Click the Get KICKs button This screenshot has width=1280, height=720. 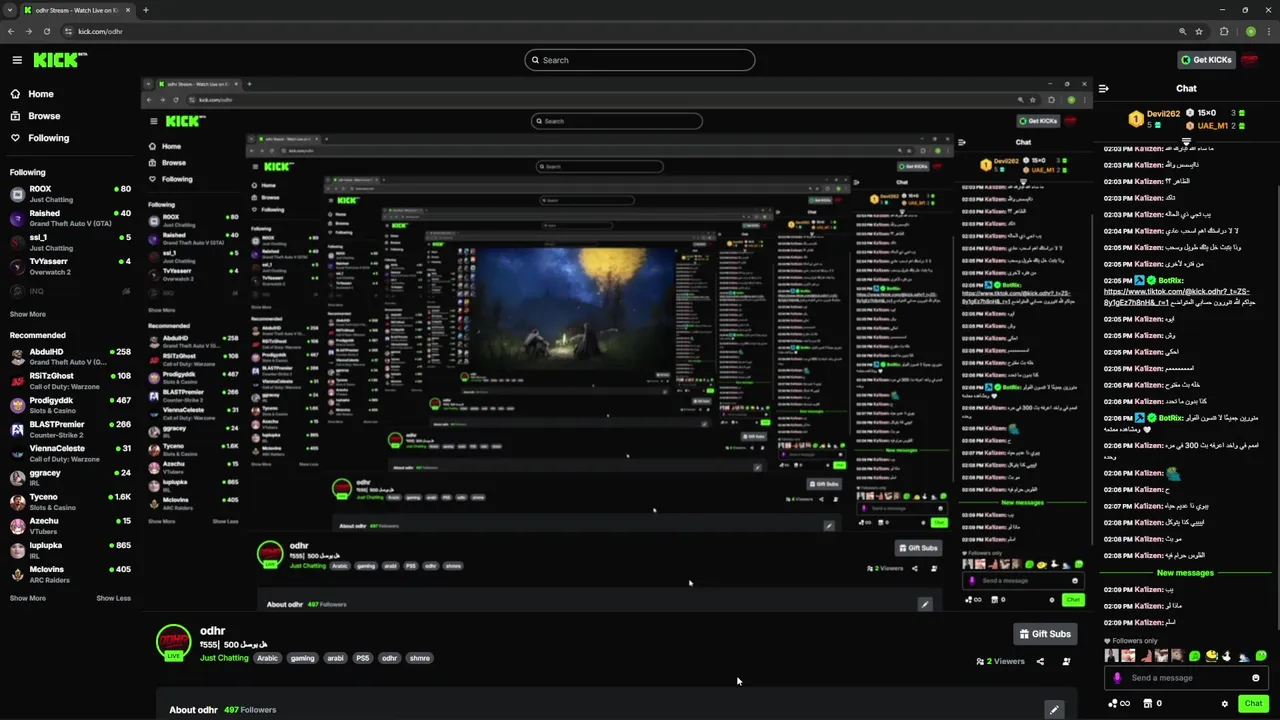(x=1206, y=60)
